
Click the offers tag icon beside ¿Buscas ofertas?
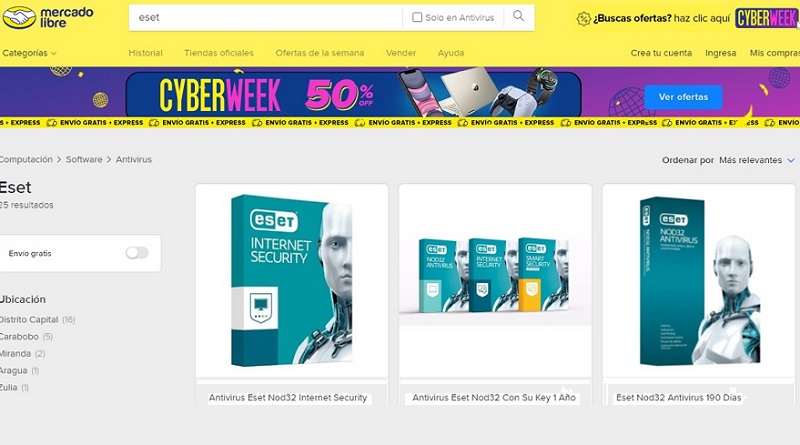pyautogui.click(x=583, y=19)
